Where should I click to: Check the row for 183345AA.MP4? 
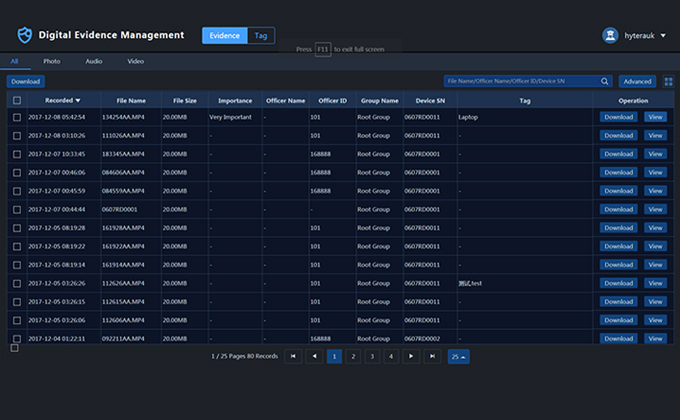point(17,154)
